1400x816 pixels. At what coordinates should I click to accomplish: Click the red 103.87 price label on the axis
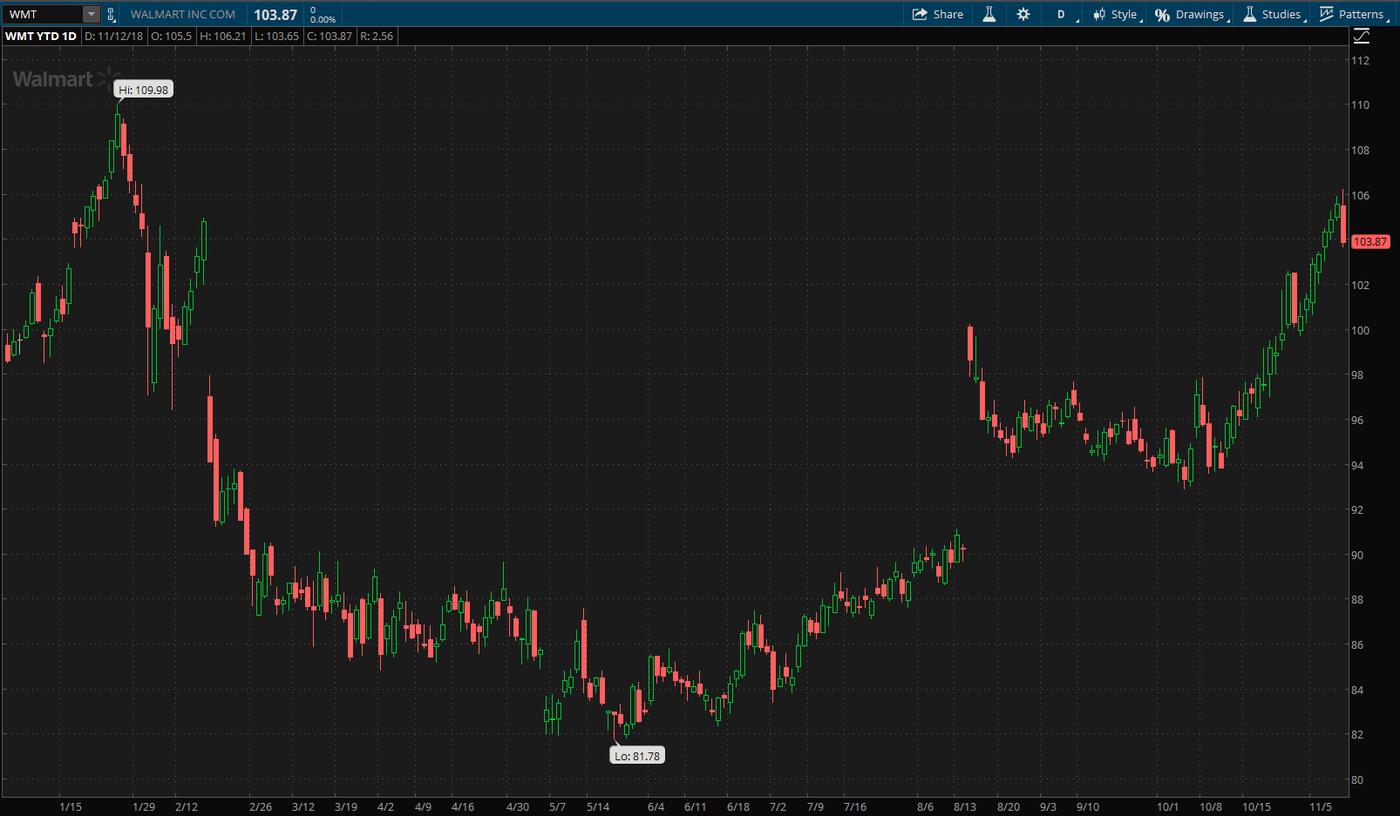click(1370, 241)
